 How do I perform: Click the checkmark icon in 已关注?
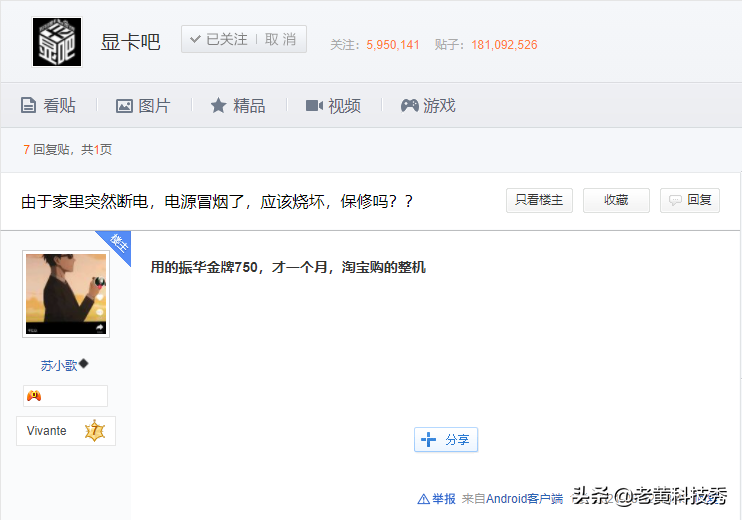point(195,39)
